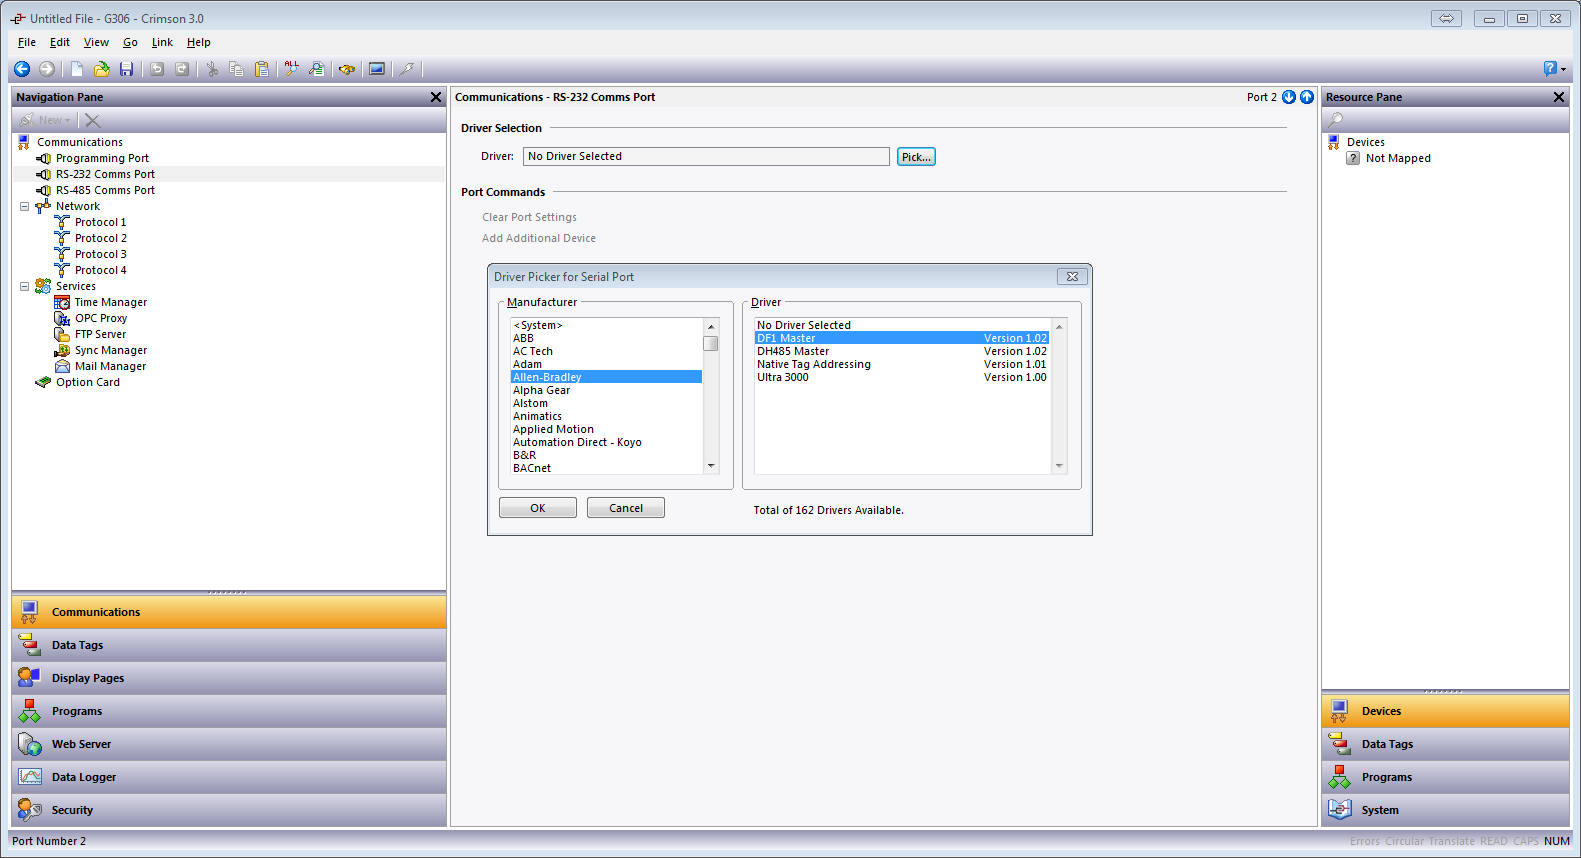Click the Paste clipboard icon in toolbar
The image size is (1581, 858).
point(261,69)
